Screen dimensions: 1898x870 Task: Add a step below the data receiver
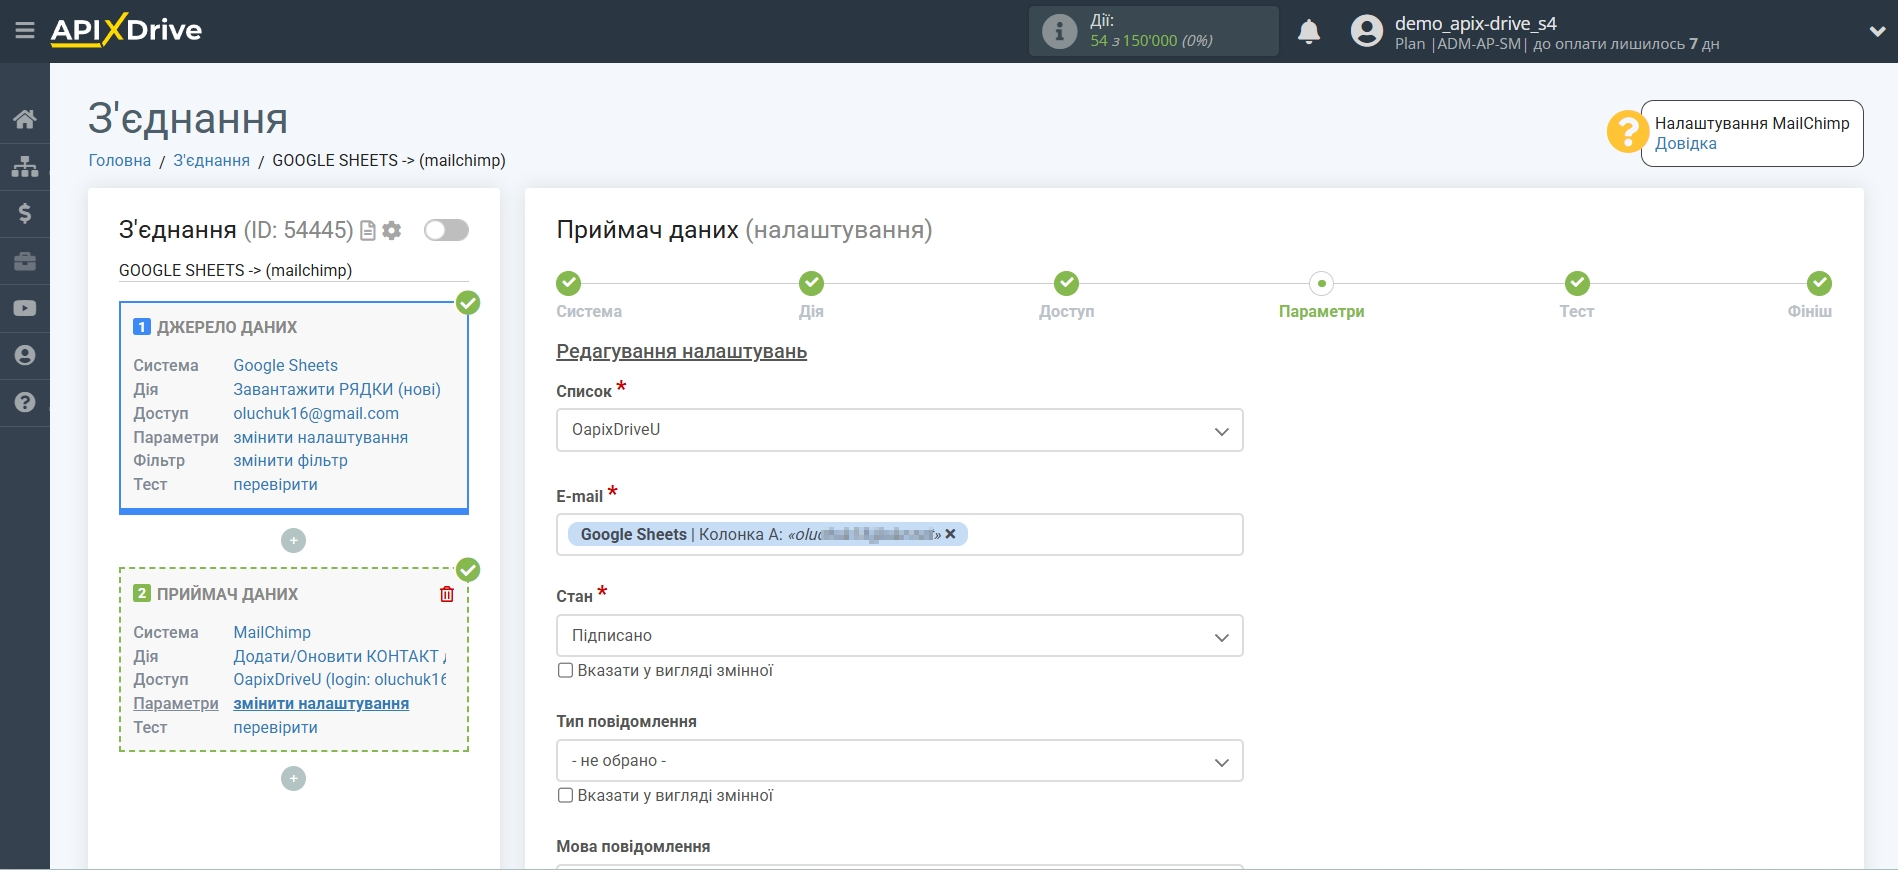point(293,779)
